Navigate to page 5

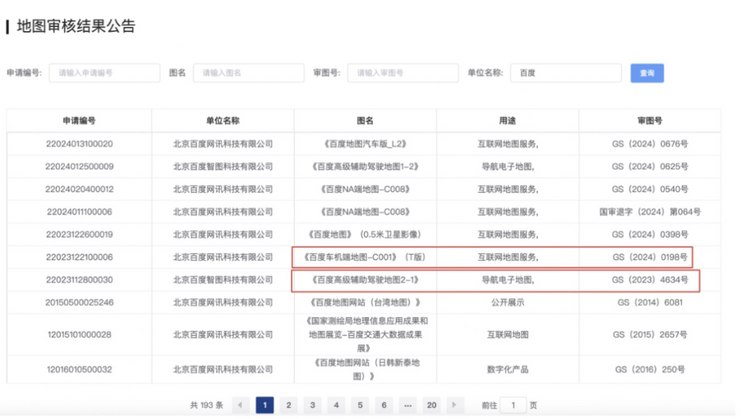click(360, 405)
